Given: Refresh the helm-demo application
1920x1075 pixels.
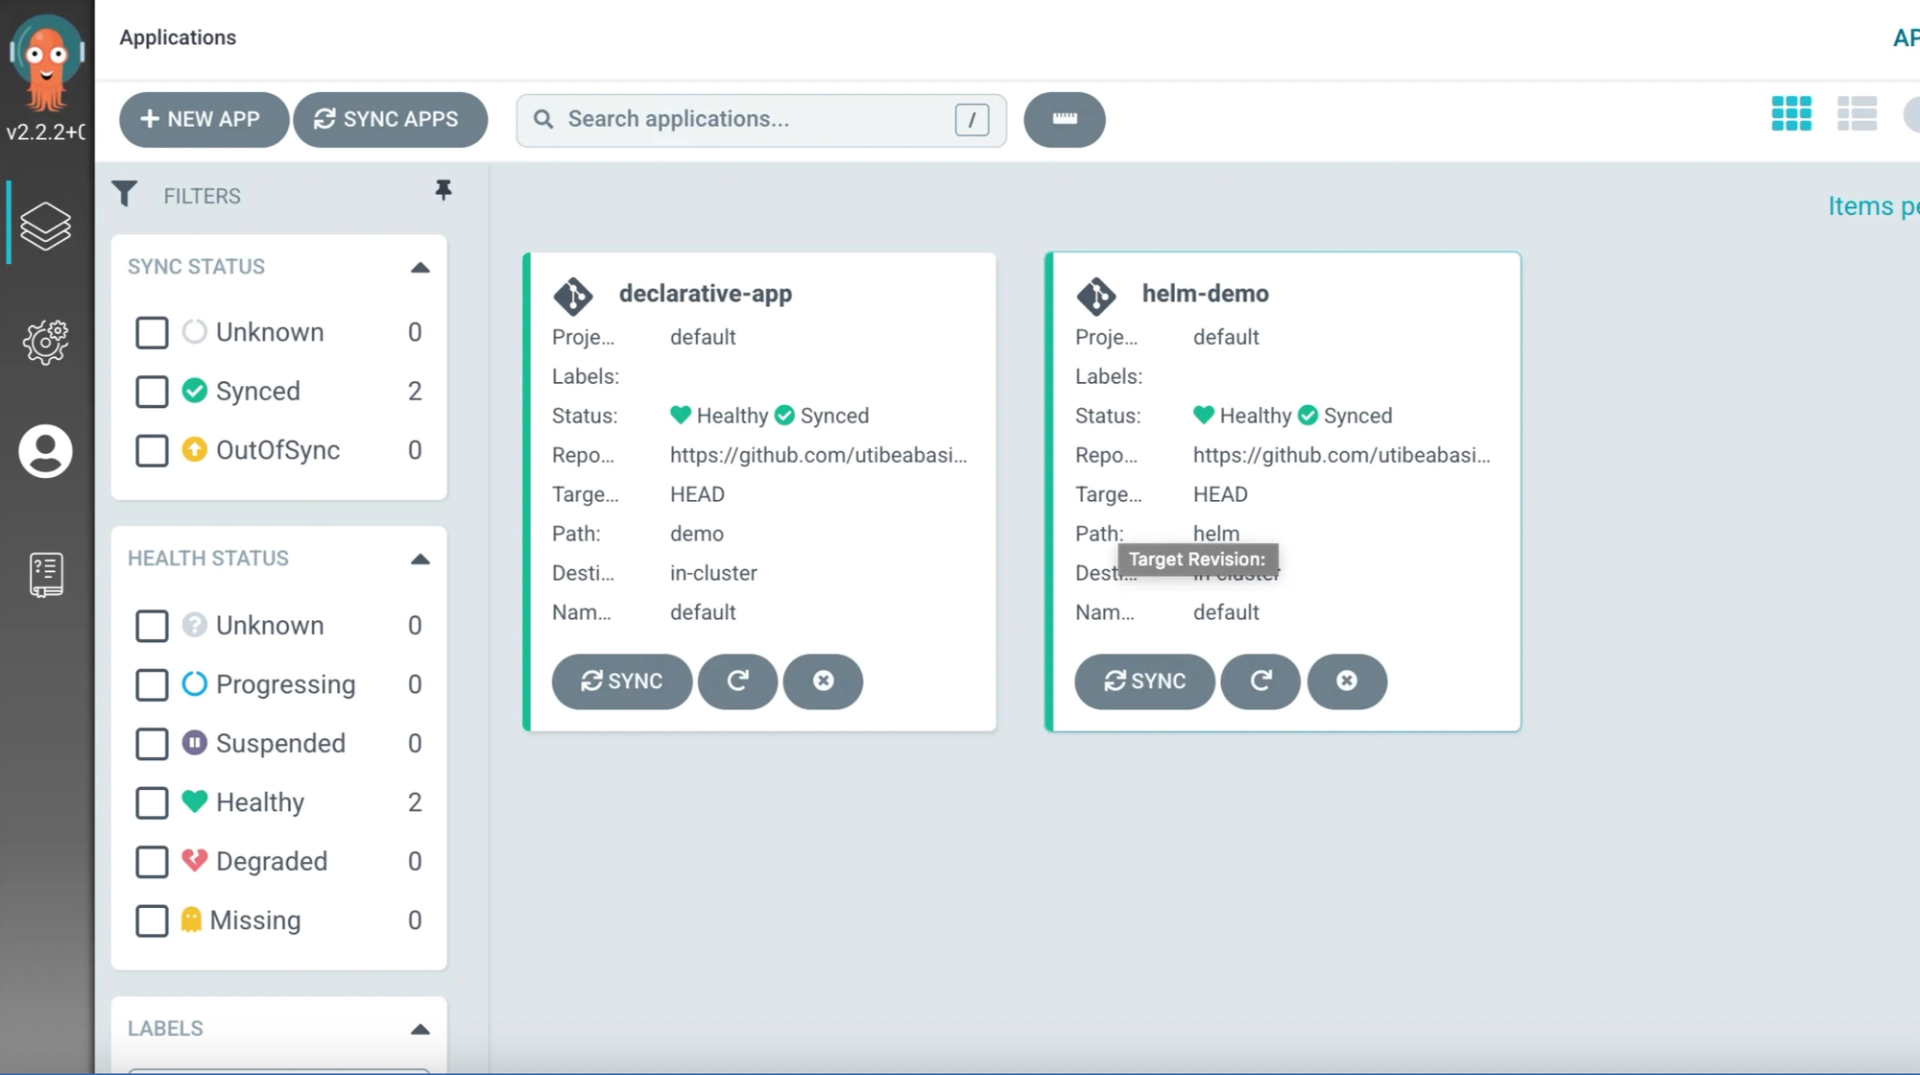Looking at the screenshot, I should tap(1261, 681).
